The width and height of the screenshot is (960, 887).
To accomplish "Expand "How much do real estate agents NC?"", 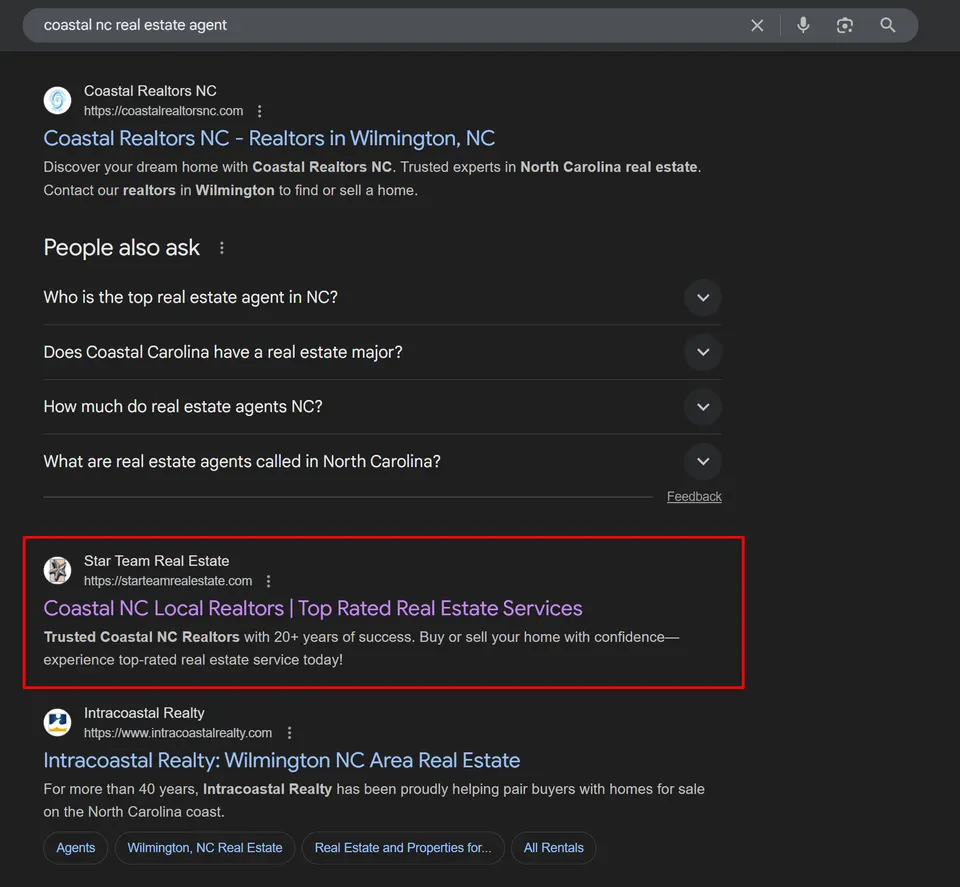I will click(x=382, y=406).
